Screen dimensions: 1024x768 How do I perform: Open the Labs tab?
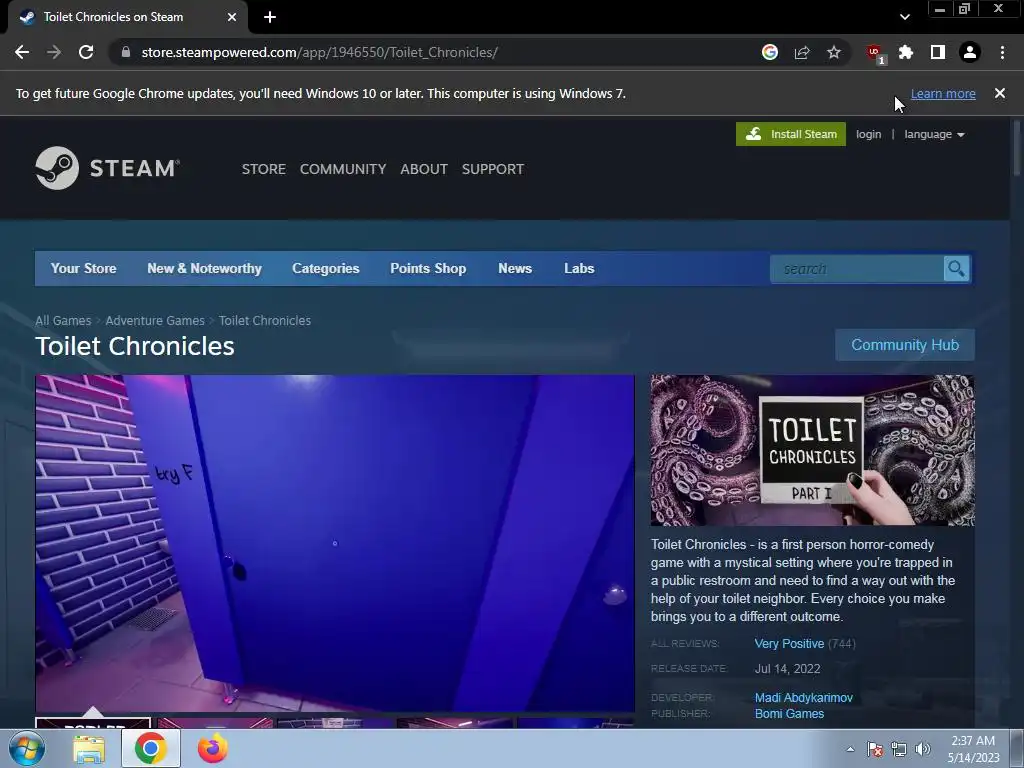[x=579, y=268]
